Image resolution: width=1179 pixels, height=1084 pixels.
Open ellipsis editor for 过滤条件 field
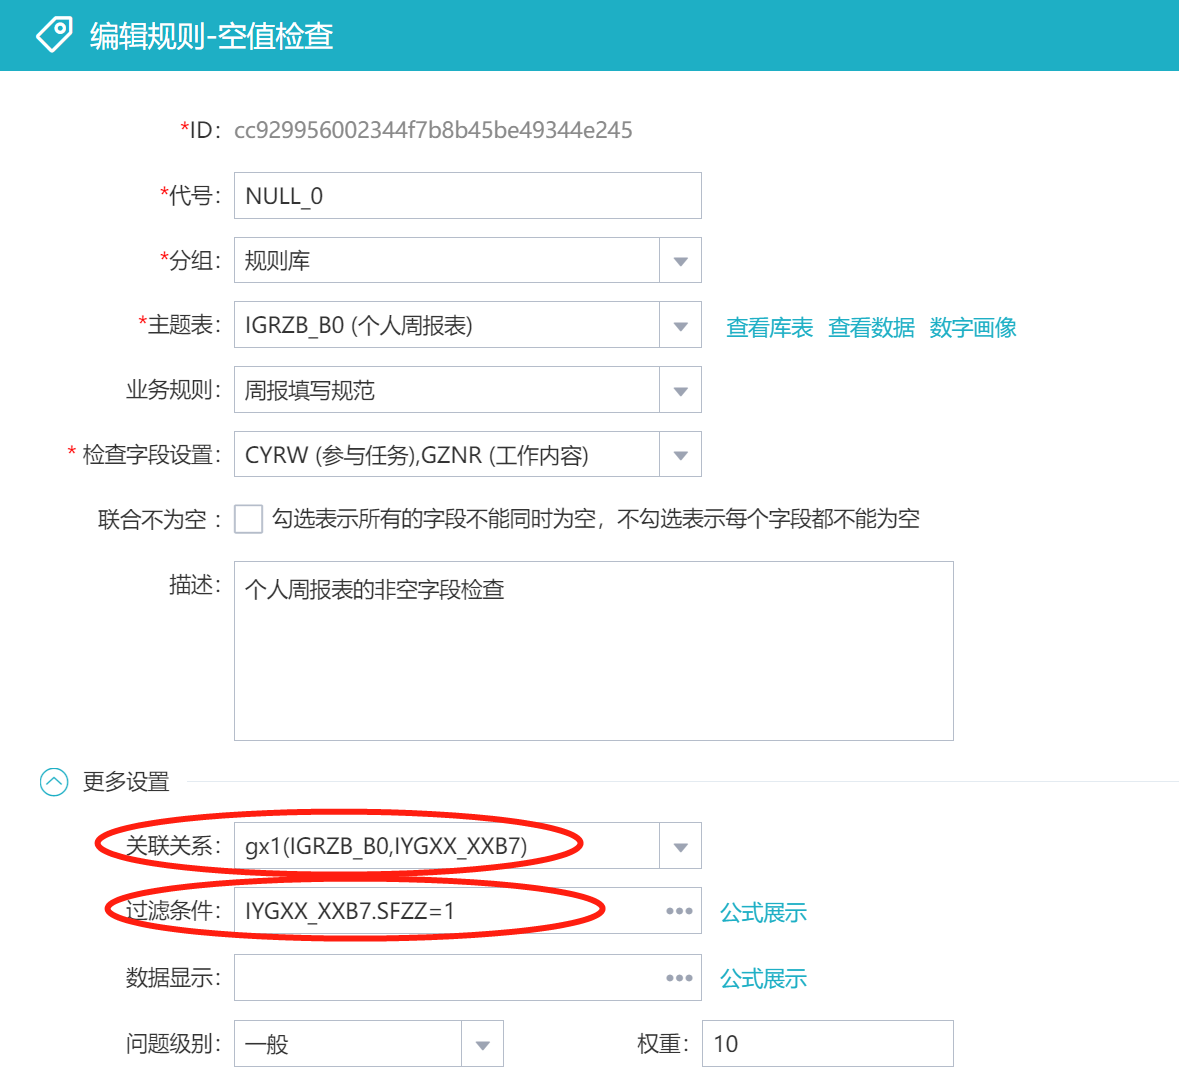[x=679, y=911]
